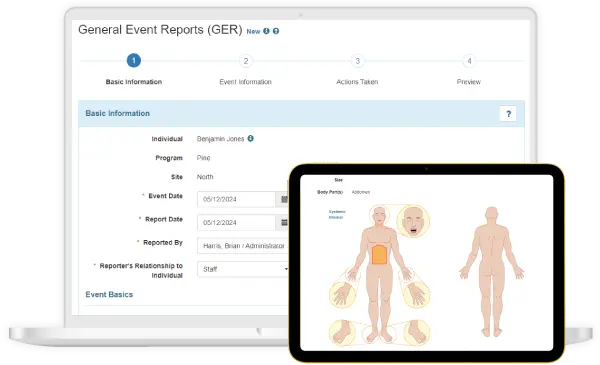Click the Event Information step label
This screenshot has height=365, width=600.
[245, 82]
